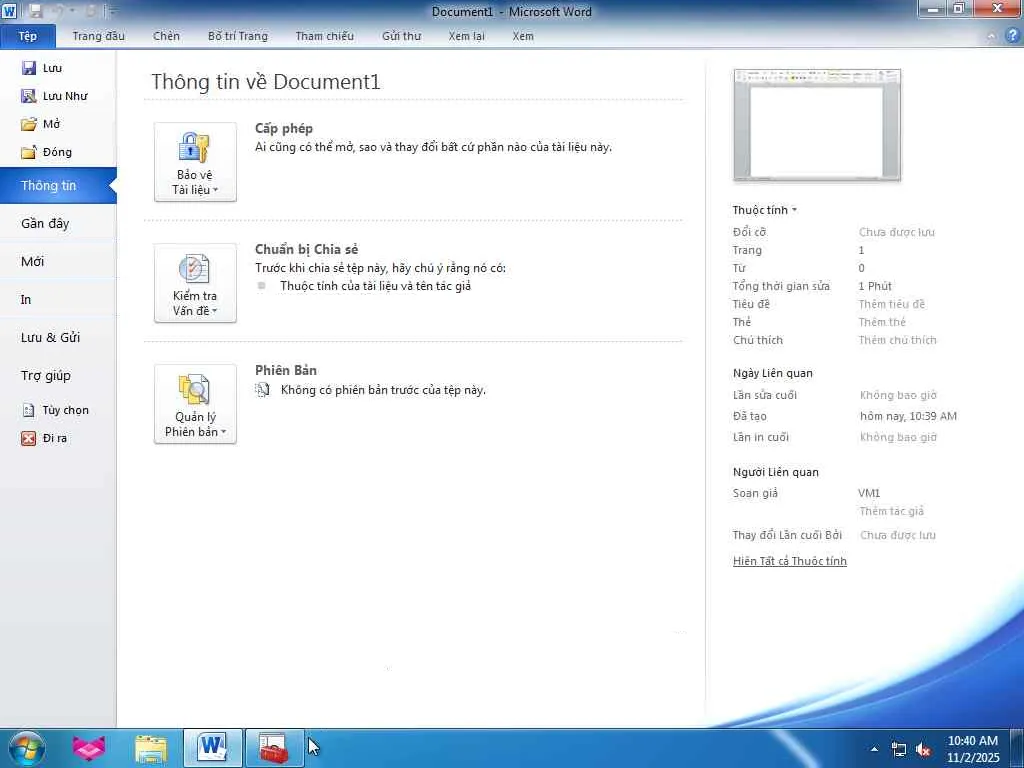Screen dimensions: 1024x768
Task: Select Mới (New) in sidebar
Action: tap(58, 261)
